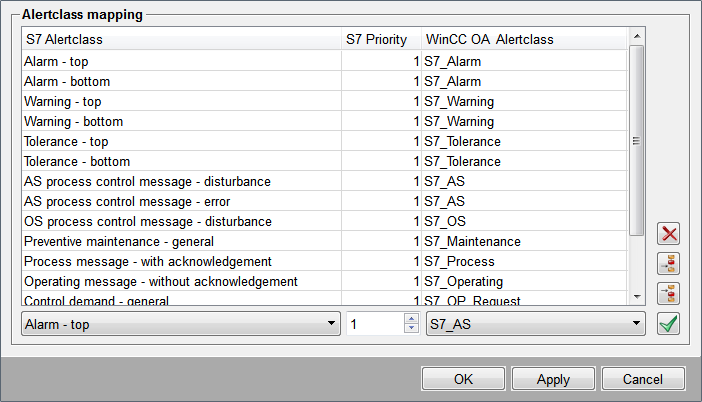Viewport: 702px width, 402px height.
Task: Select the 'Alarm - top' table row
Action: coord(325,61)
